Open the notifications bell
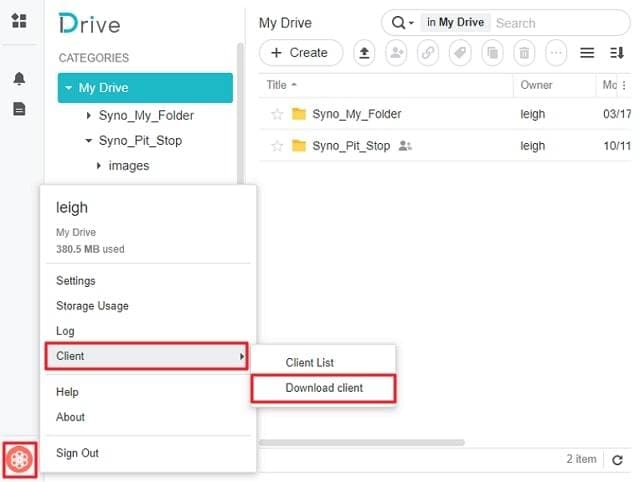This screenshot has width=640, height=482. [19, 78]
